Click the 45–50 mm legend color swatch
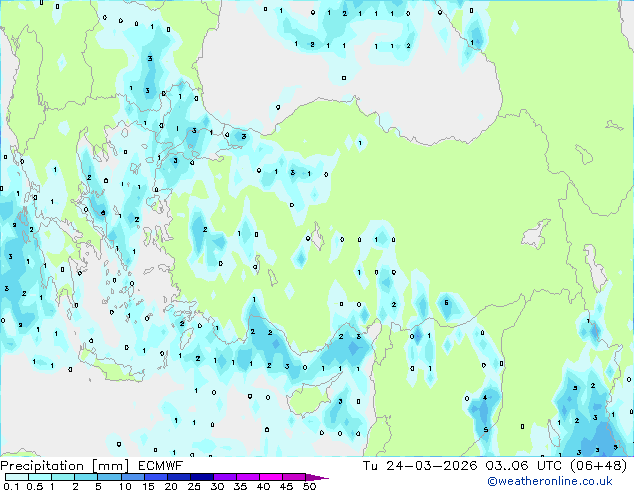 coord(294,477)
